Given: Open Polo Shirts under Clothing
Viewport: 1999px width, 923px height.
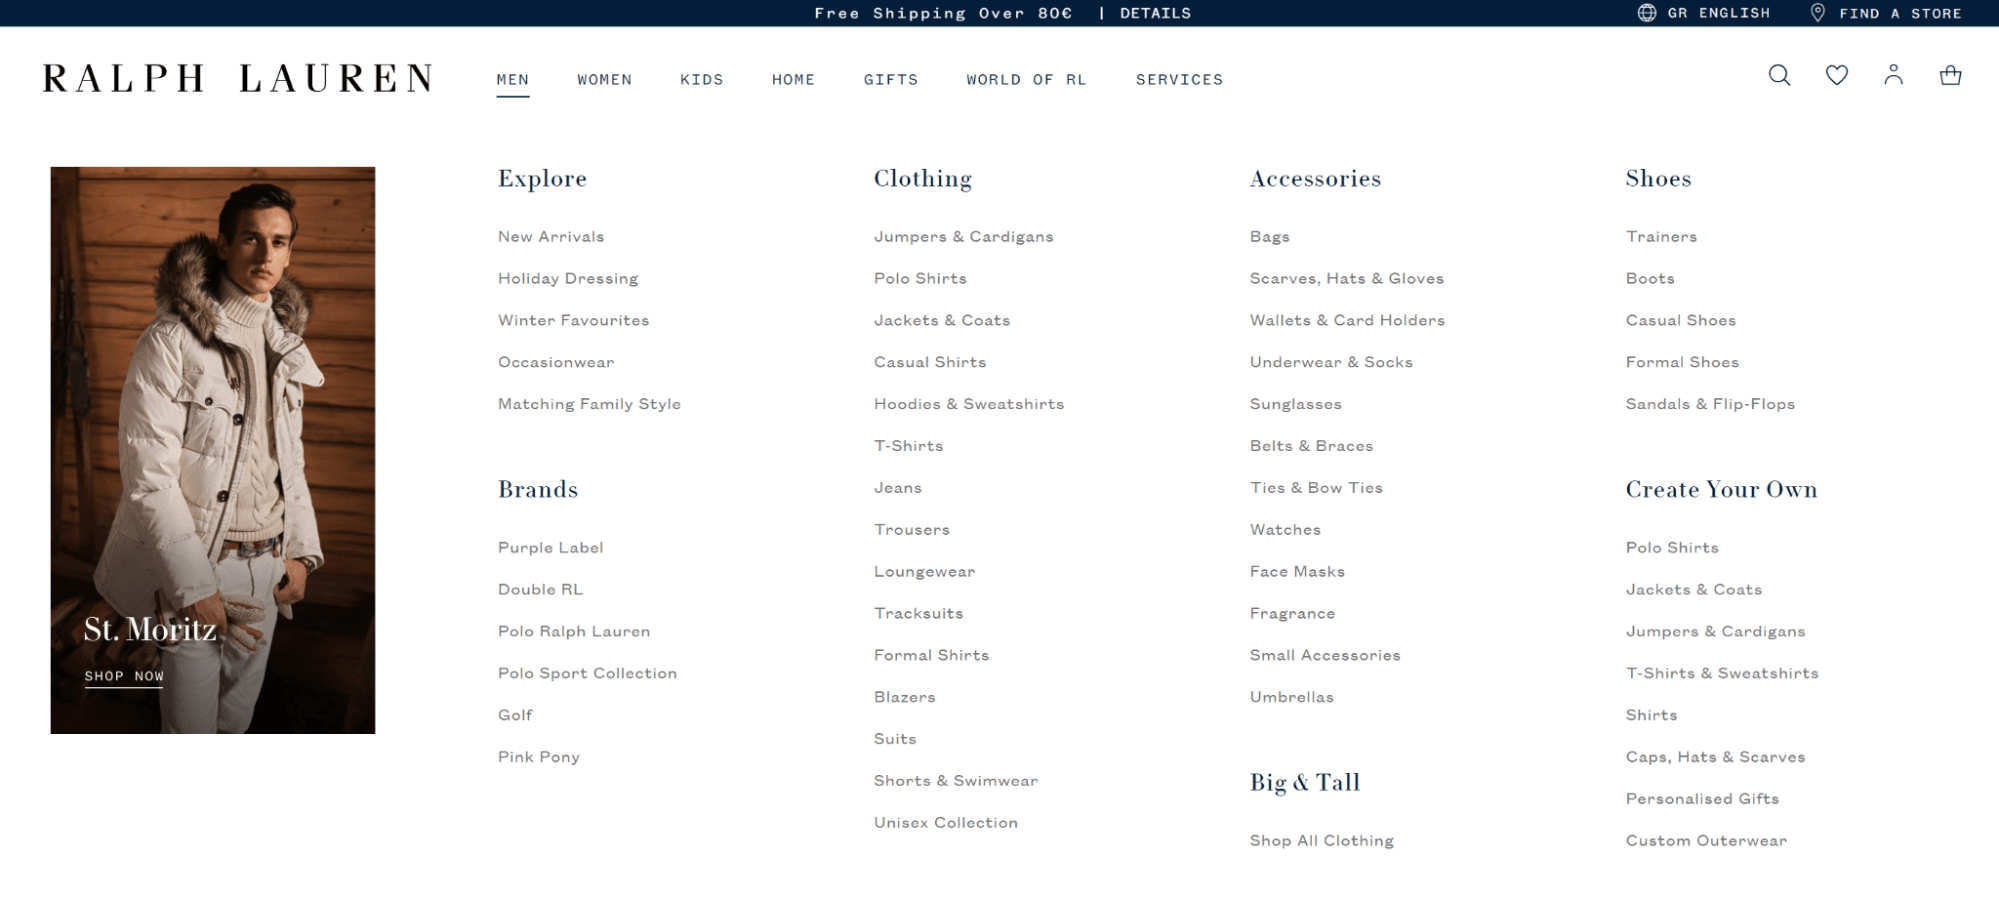Looking at the screenshot, I should pos(920,278).
